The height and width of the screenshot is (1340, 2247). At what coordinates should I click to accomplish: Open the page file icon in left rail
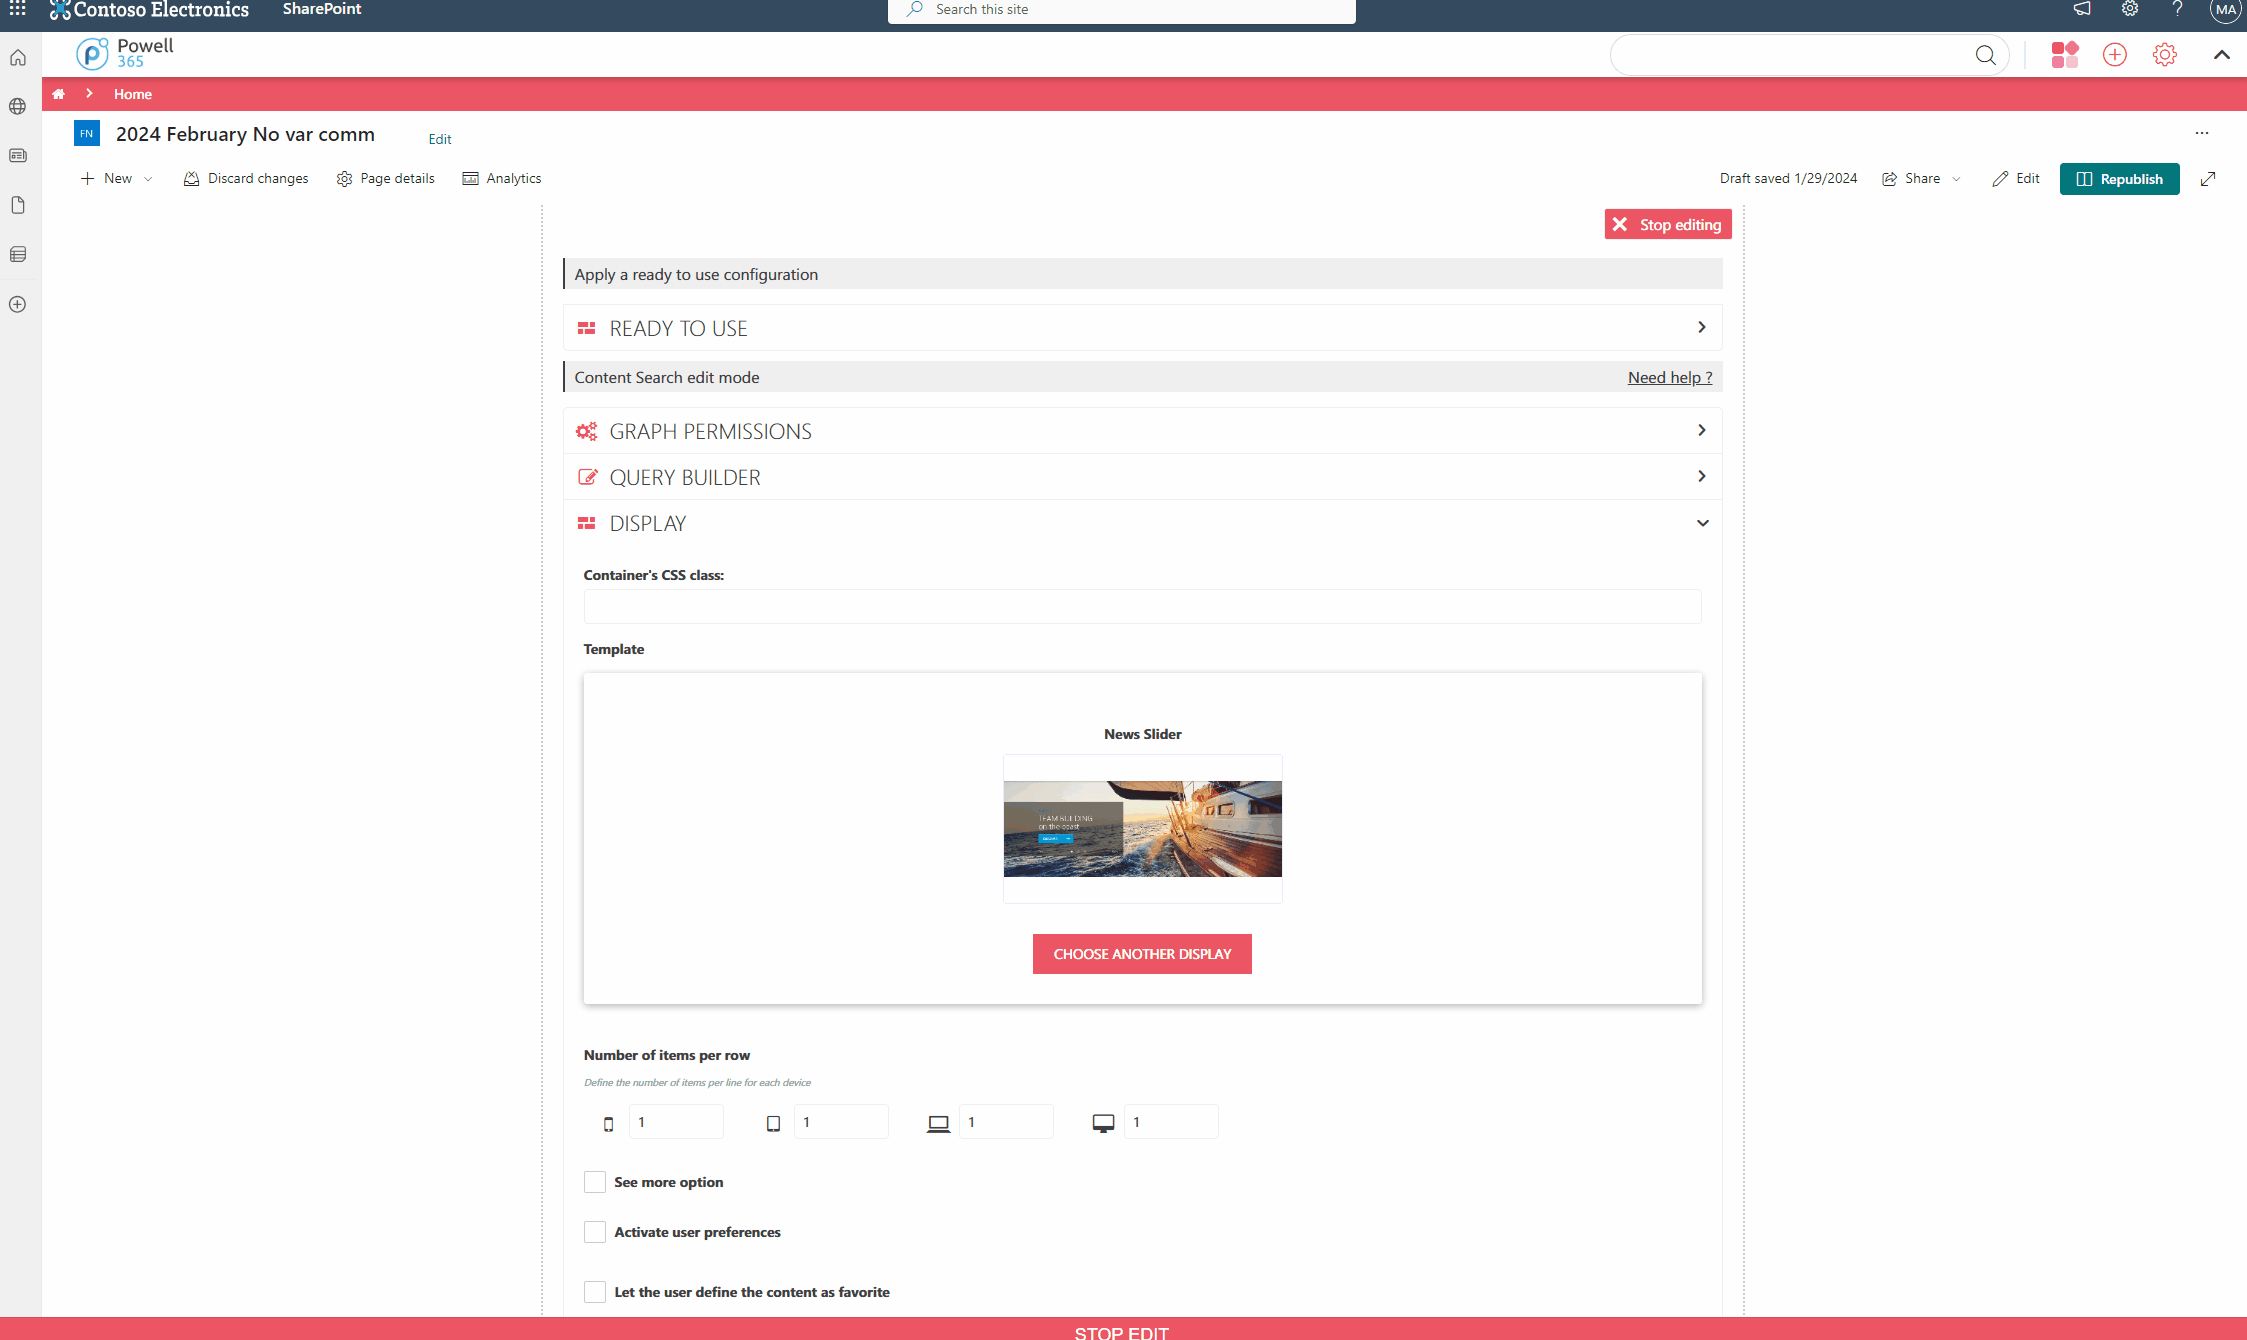18,205
